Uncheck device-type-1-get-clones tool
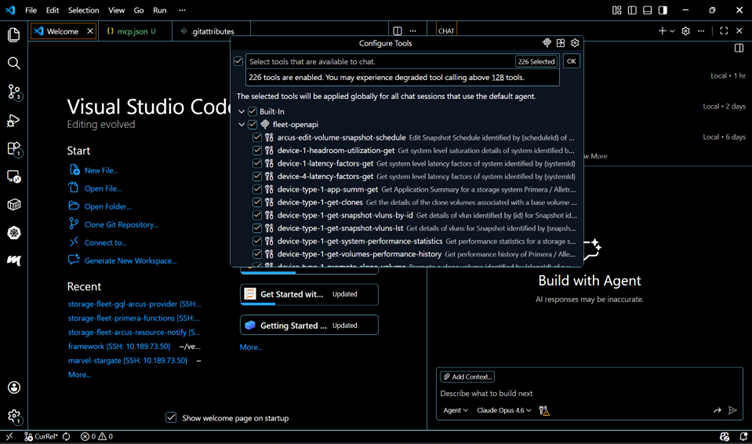The height and width of the screenshot is (444, 752). click(x=257, y=202)
